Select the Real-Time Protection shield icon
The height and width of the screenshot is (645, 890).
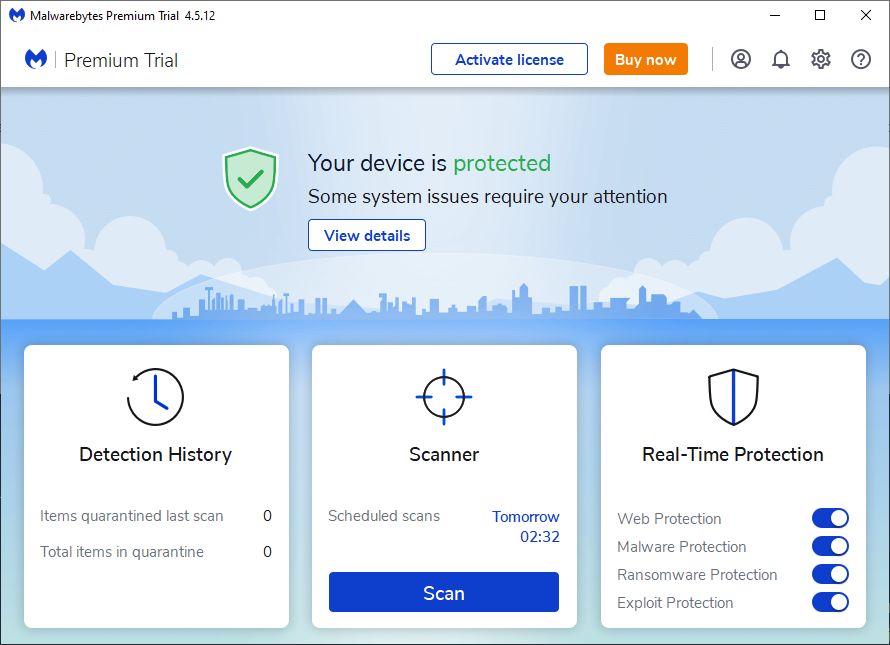coord(733,396)
